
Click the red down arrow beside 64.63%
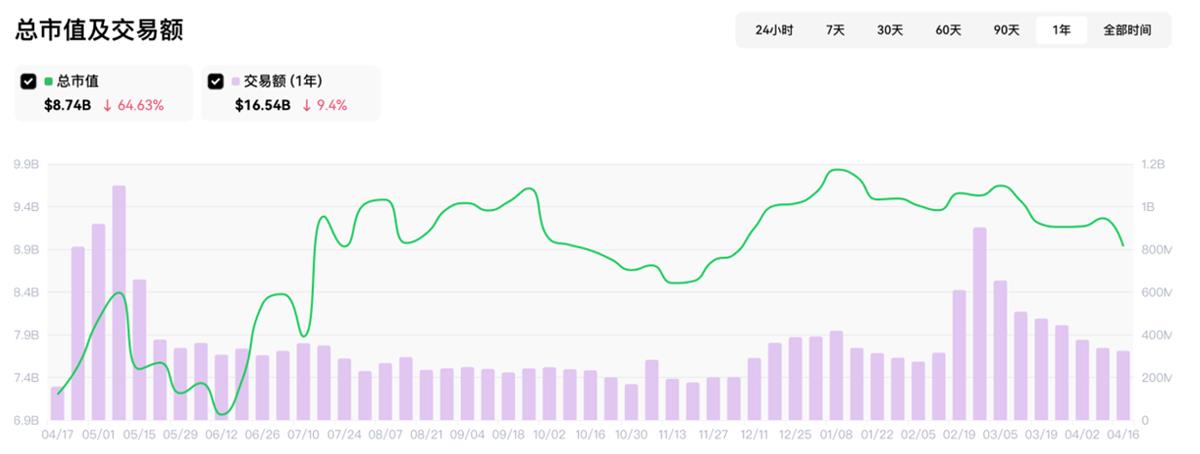(x=107, y=105)
